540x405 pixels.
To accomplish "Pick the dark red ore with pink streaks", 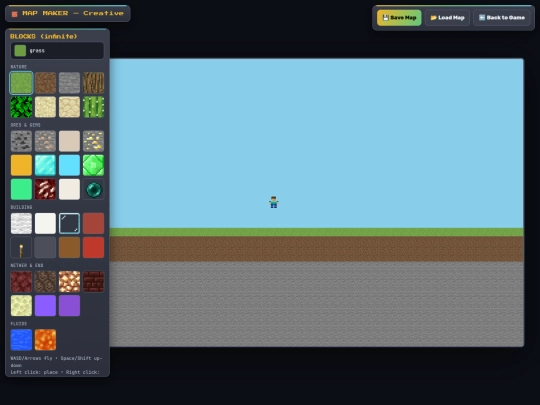I will coord(45,189).
